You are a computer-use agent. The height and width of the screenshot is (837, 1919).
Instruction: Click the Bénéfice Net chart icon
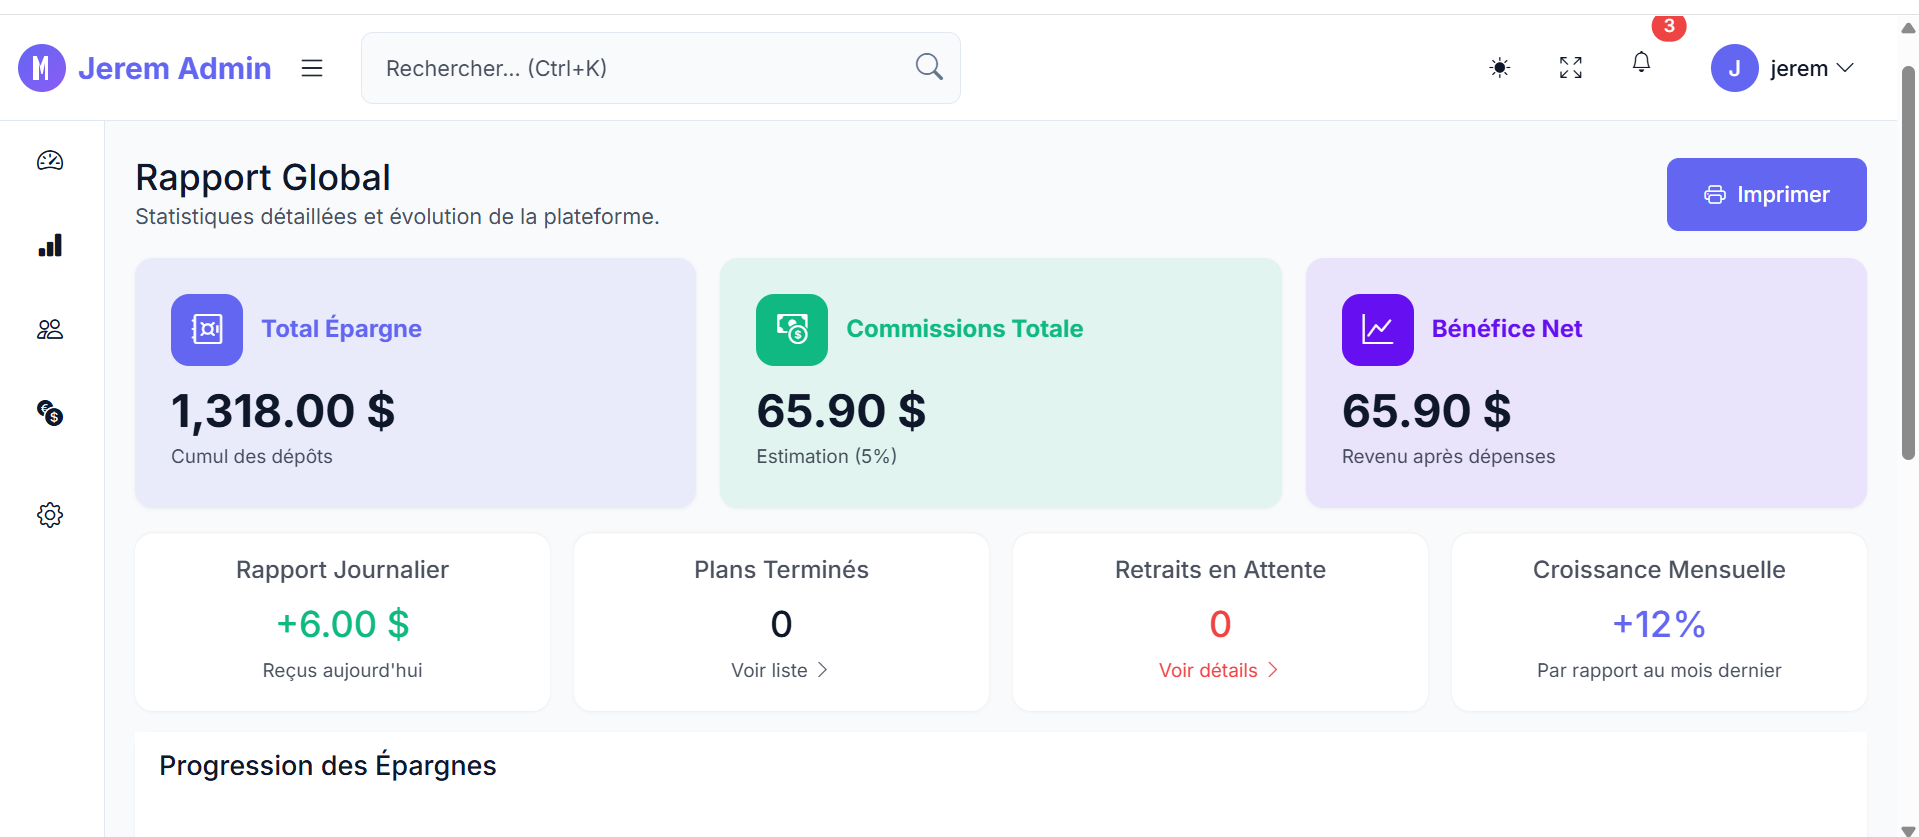click(1378, 330)
